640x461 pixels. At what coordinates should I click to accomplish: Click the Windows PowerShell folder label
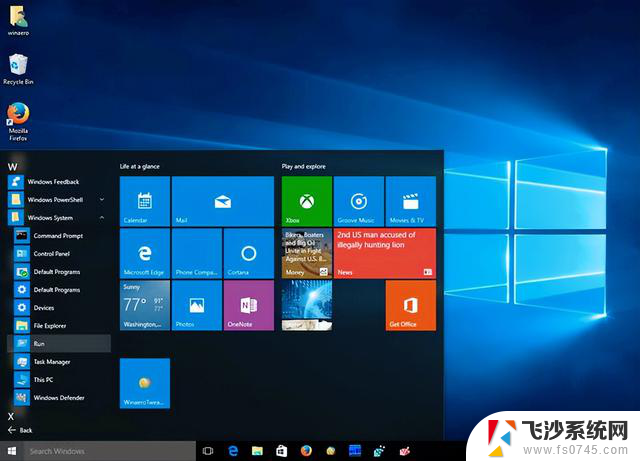tap(55, 200)
